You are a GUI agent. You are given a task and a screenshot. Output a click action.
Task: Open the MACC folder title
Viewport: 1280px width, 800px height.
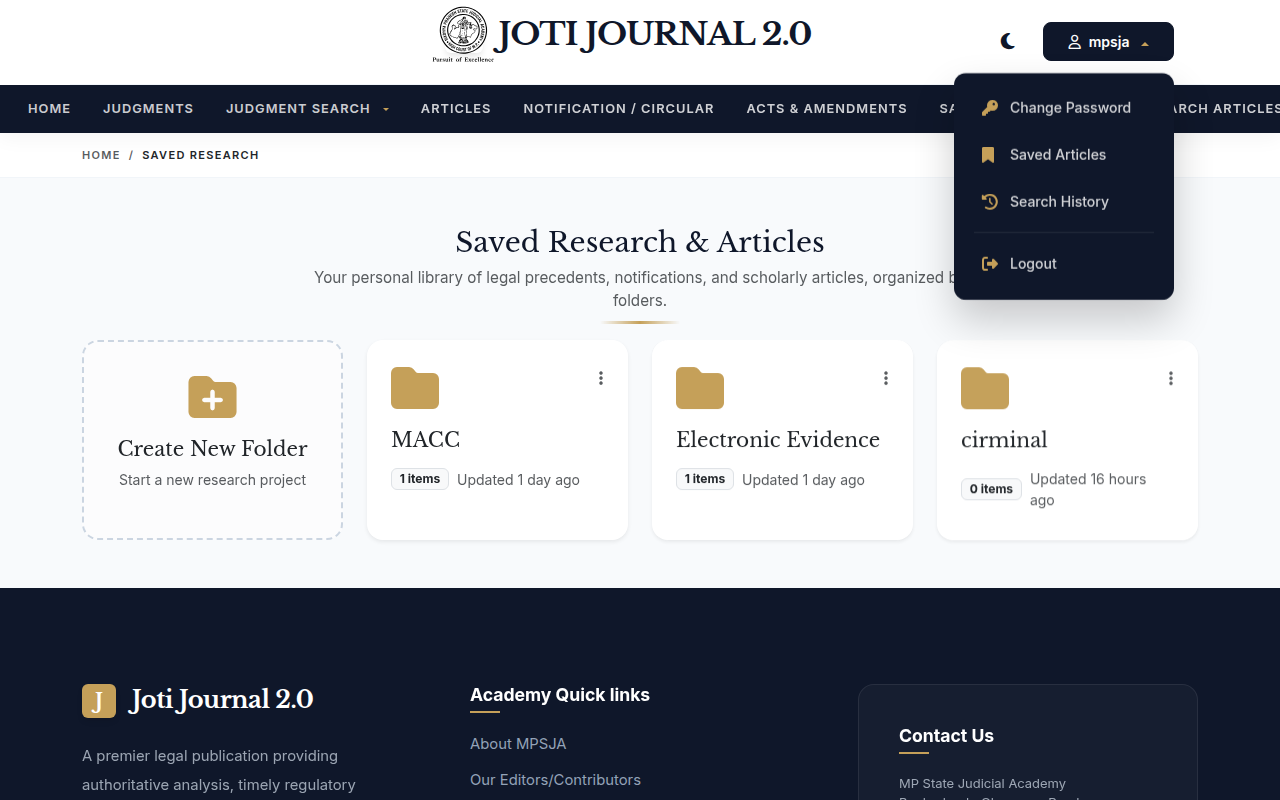426,440
